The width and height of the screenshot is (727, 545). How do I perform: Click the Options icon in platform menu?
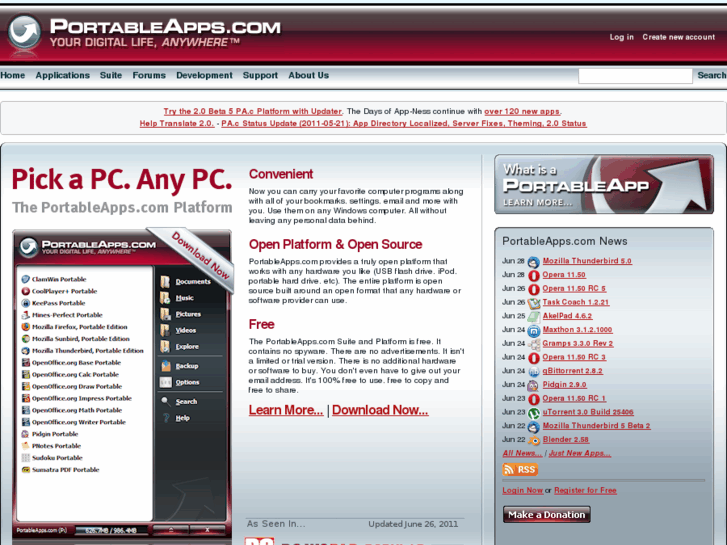pos(166,382)
